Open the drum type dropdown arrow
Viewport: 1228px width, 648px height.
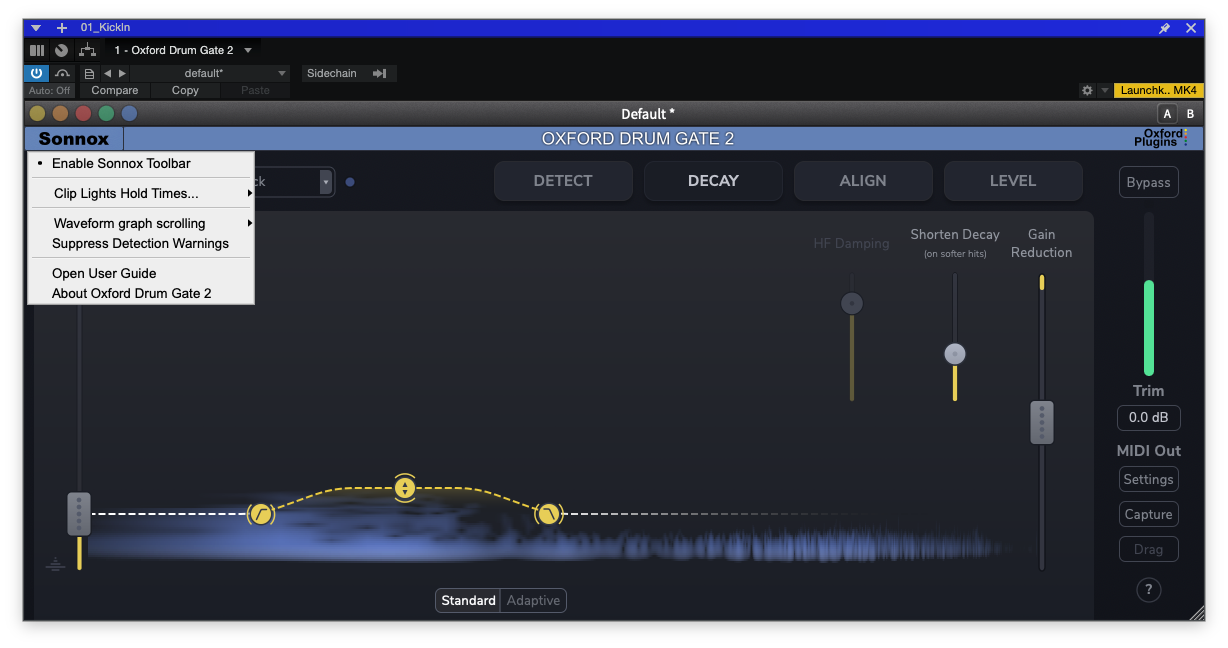326,182
